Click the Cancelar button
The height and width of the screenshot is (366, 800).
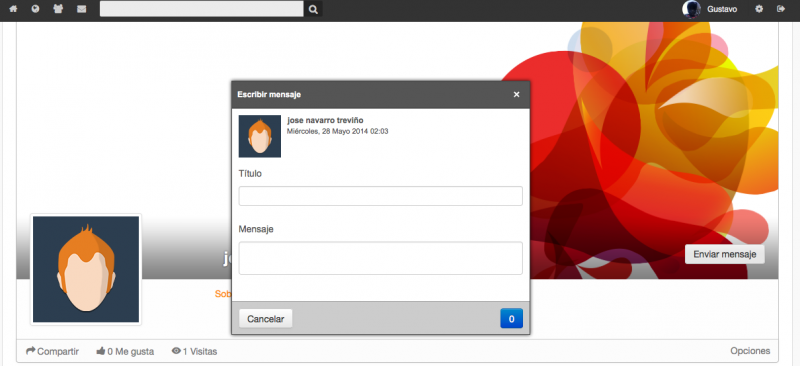tap(265, 319)
